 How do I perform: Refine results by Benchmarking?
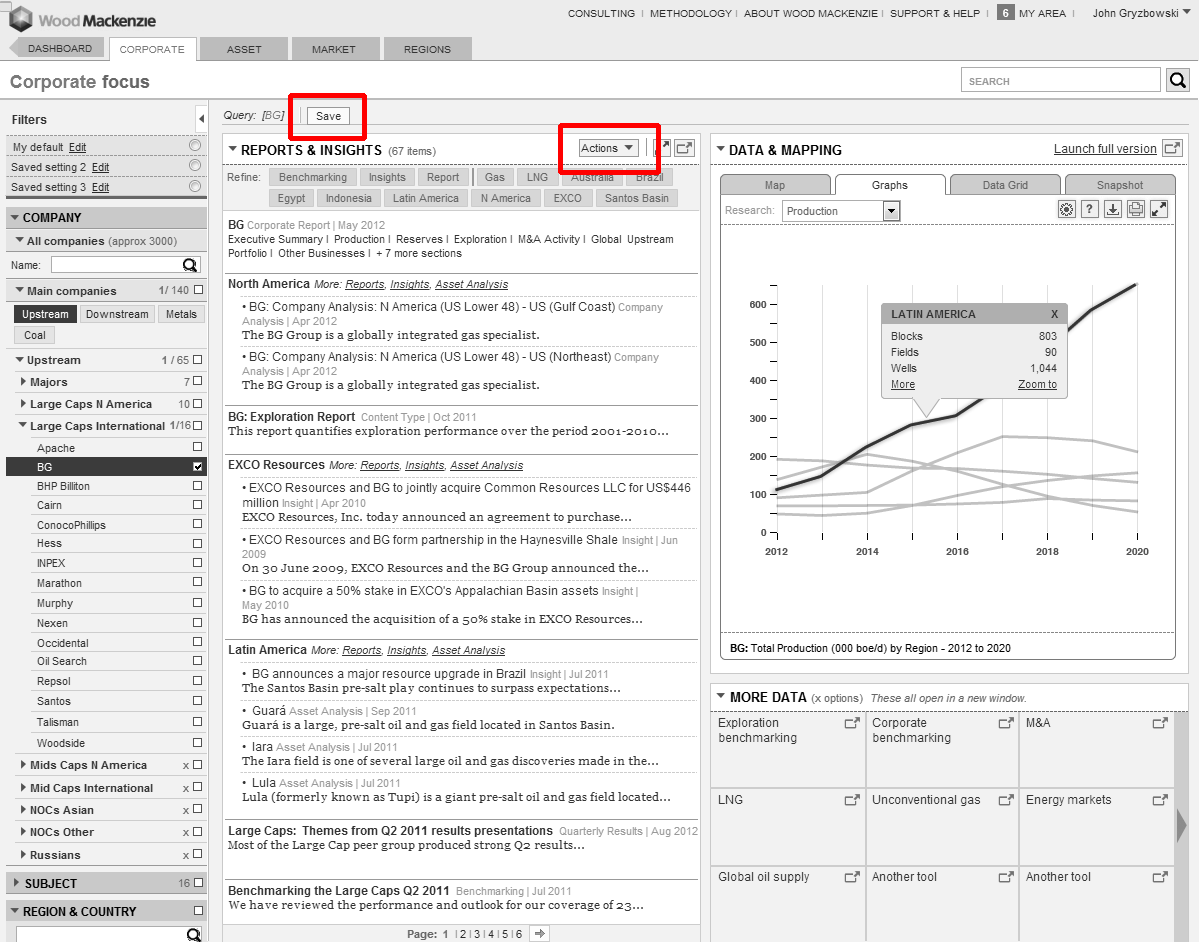coord(313,177)
